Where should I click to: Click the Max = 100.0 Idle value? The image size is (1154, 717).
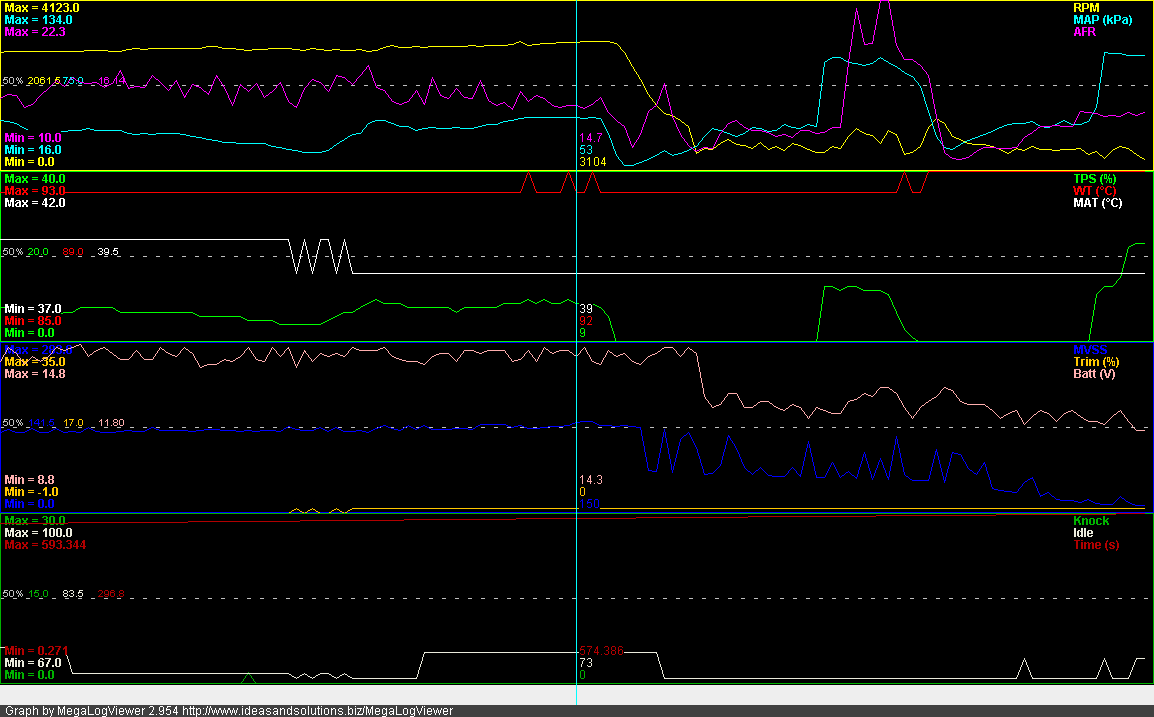click(x=38, y=532)
